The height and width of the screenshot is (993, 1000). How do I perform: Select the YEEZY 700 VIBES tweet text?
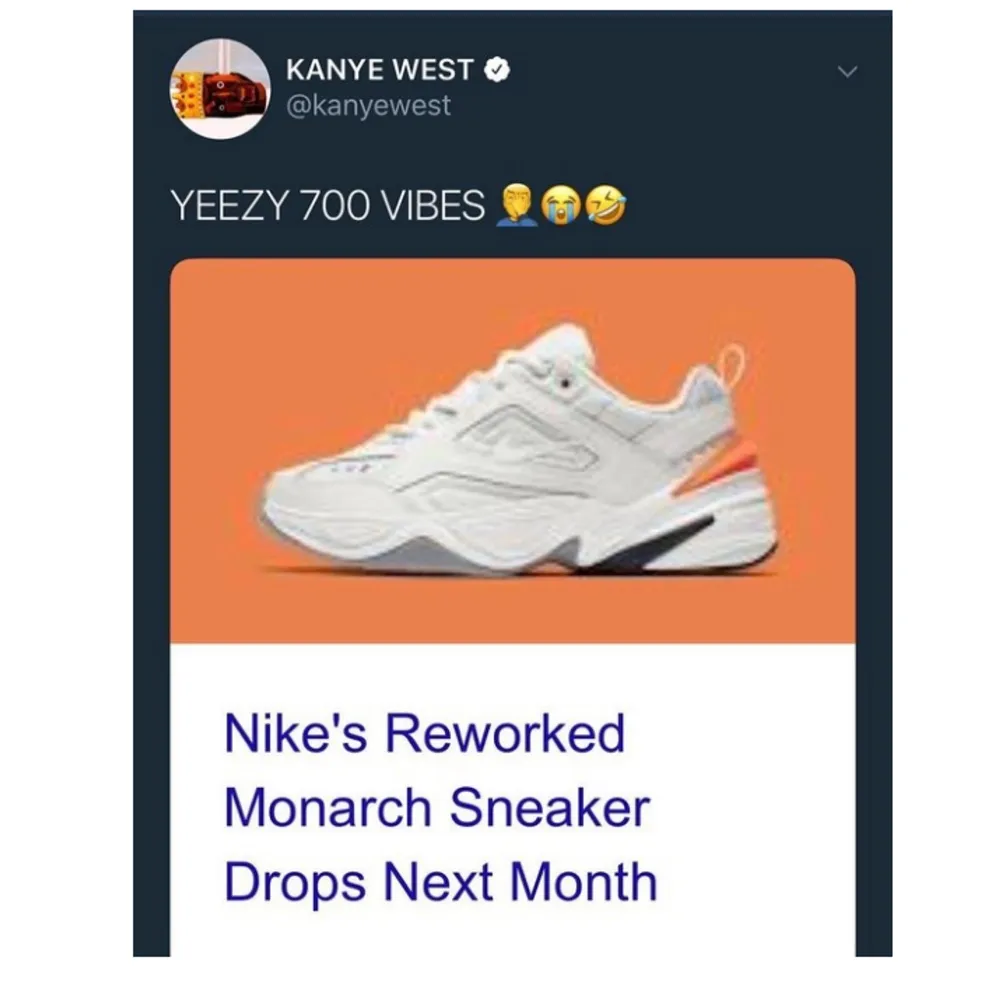coord(328,206)
